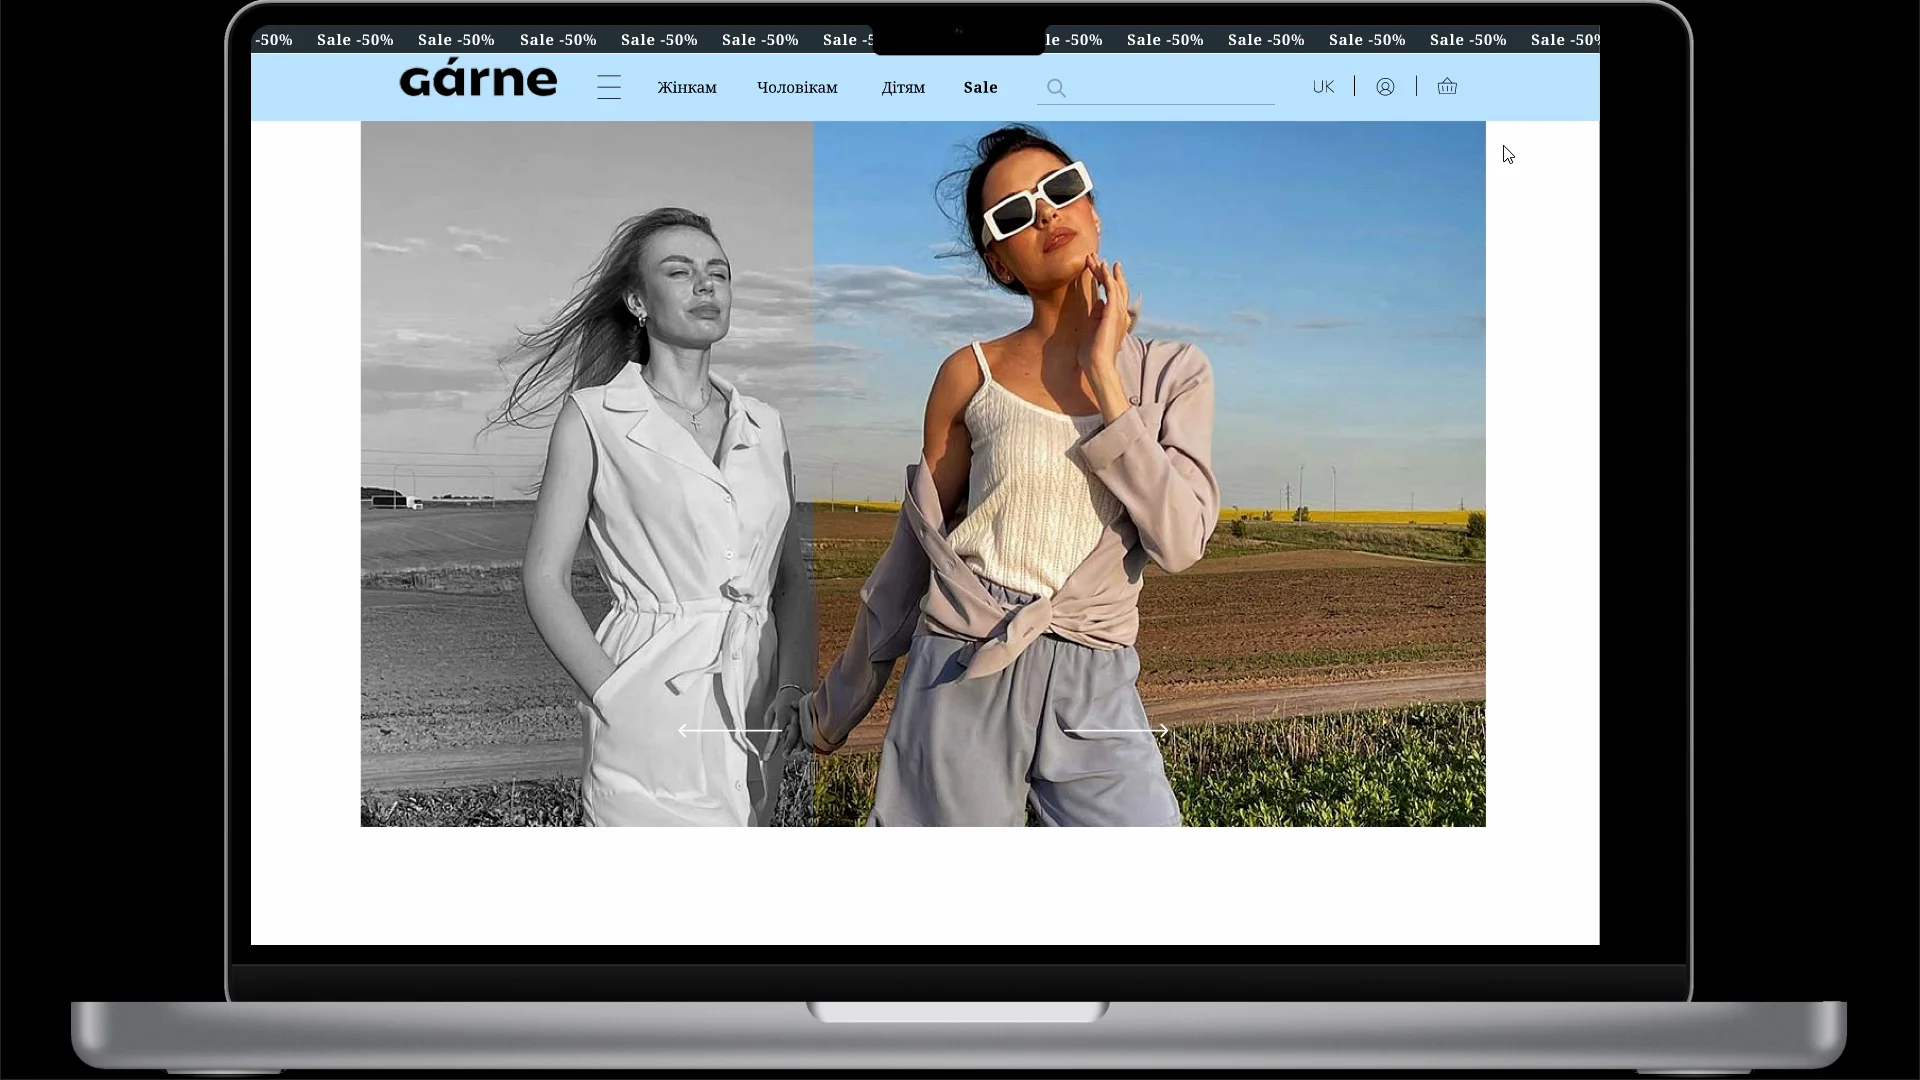1920x1080 pixels.
Task: Open the Sale menu item
Action: (980, 88)
